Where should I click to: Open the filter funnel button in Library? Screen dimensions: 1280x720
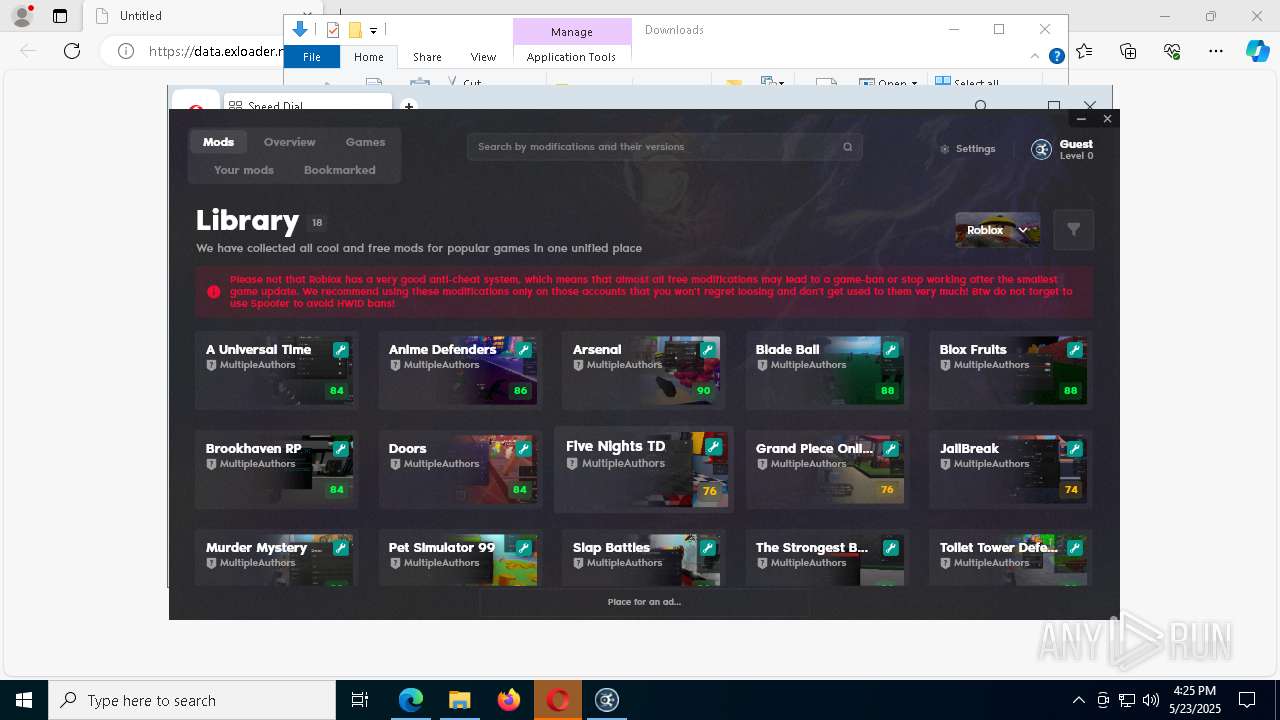[1073, 230]
